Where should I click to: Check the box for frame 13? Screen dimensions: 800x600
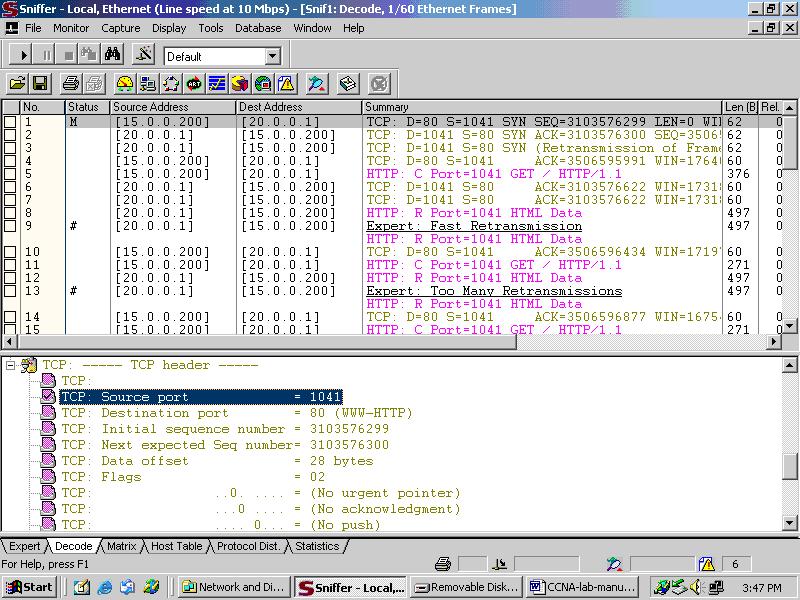[10, 291]
